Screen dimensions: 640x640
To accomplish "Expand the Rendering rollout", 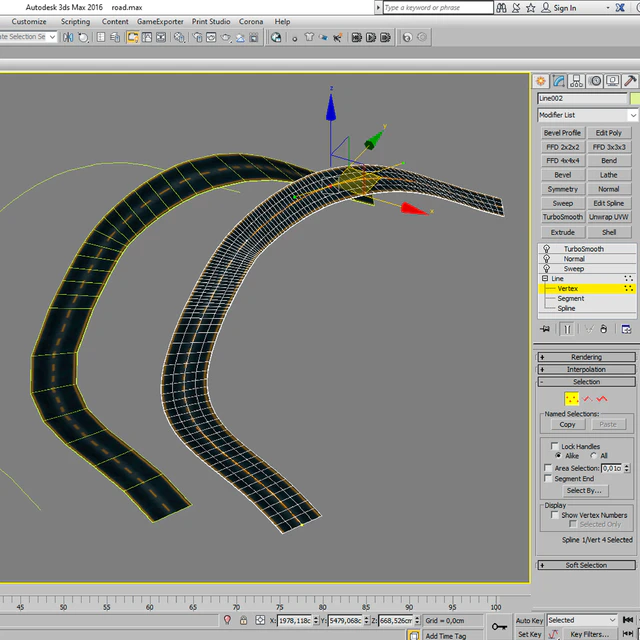I will pyautogui.click(x=586, y=357).
